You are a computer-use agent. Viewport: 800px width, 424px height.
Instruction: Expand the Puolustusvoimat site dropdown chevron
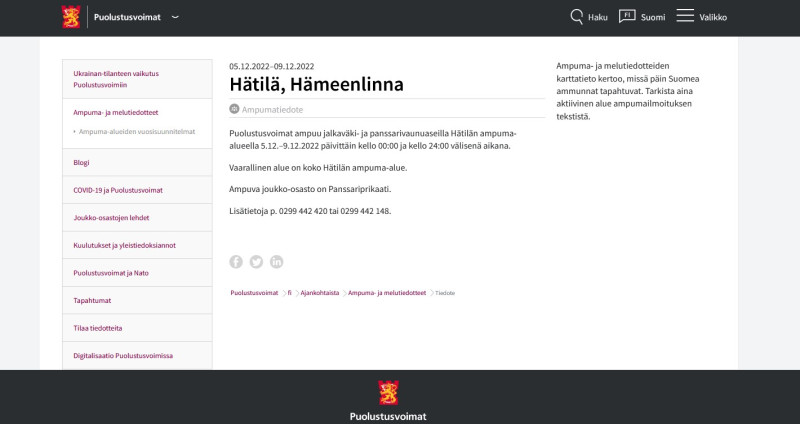(176, 17)
